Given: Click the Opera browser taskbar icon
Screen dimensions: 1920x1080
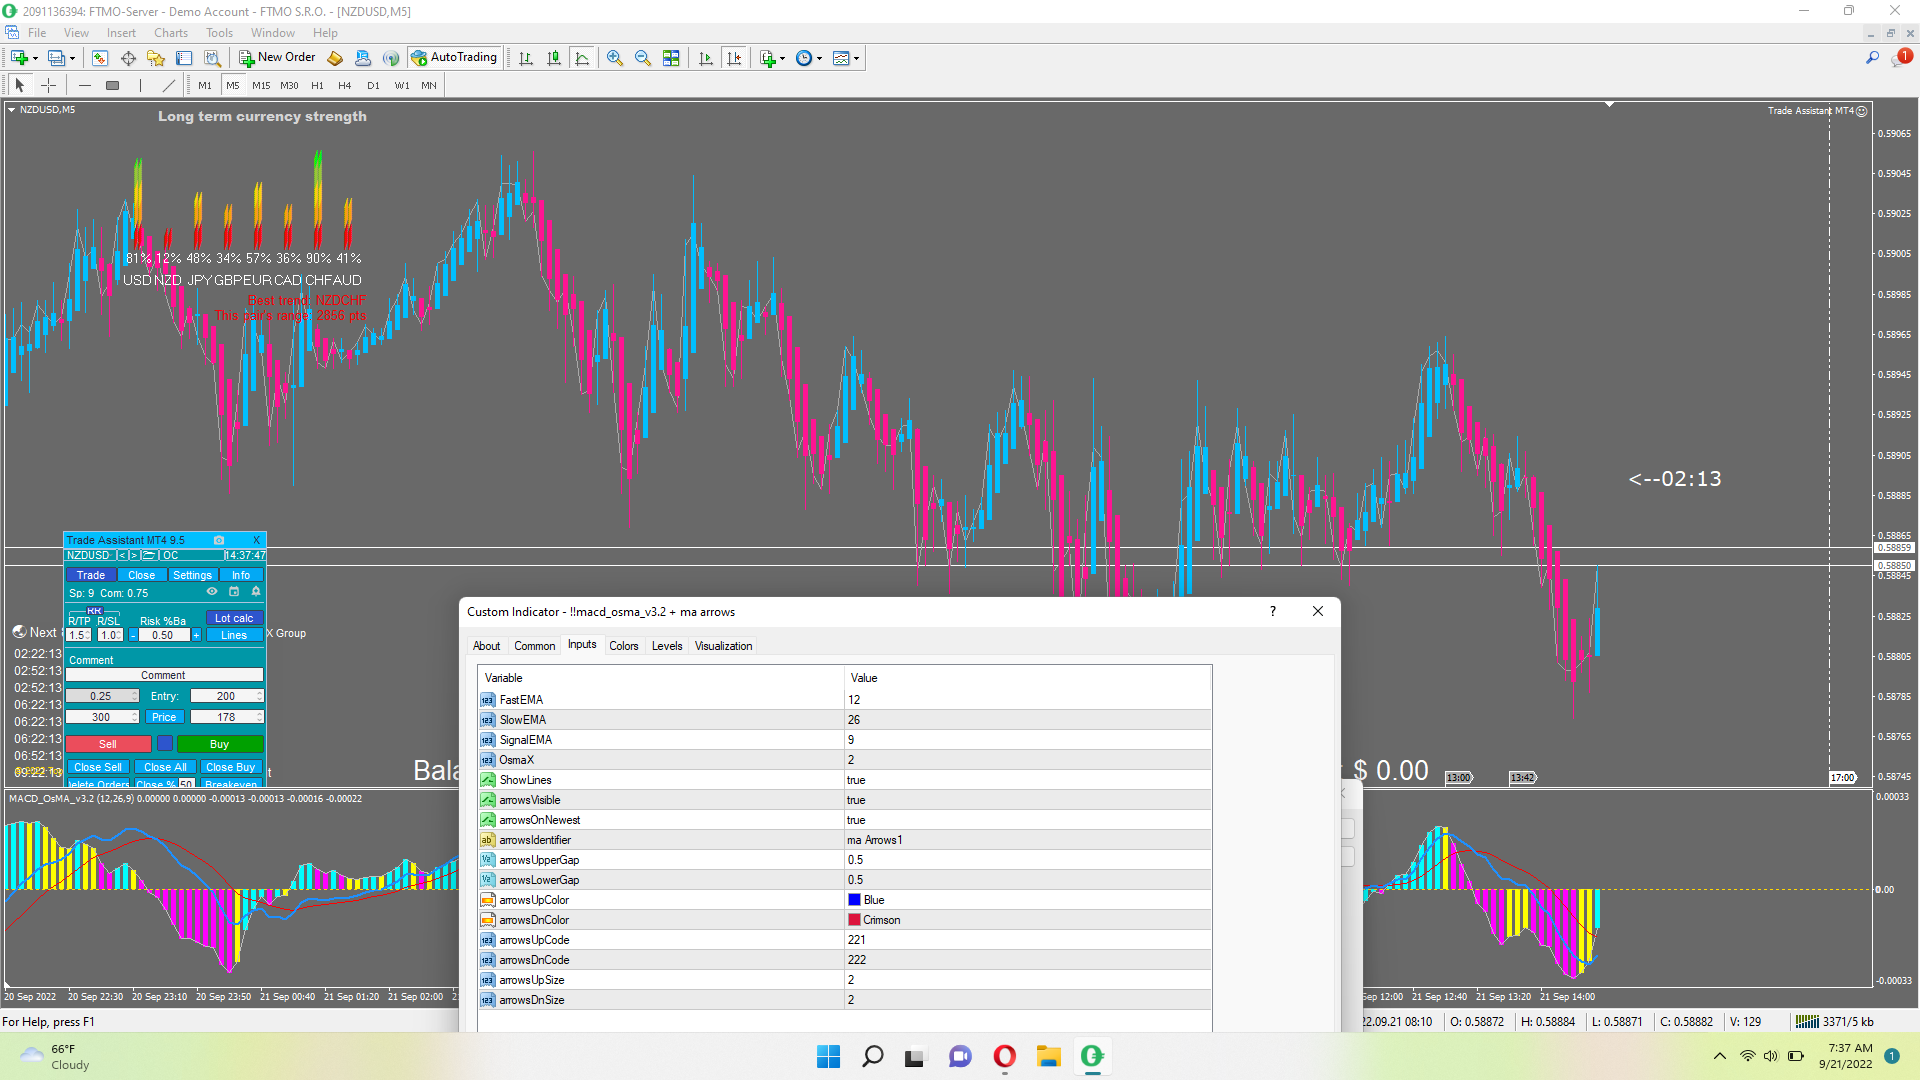Looking at the screenshot, I should (1004, 1056).
